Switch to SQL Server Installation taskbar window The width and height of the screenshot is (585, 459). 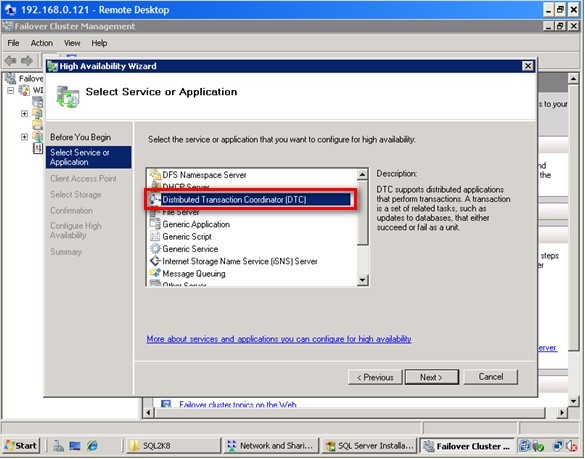point(369,446)
